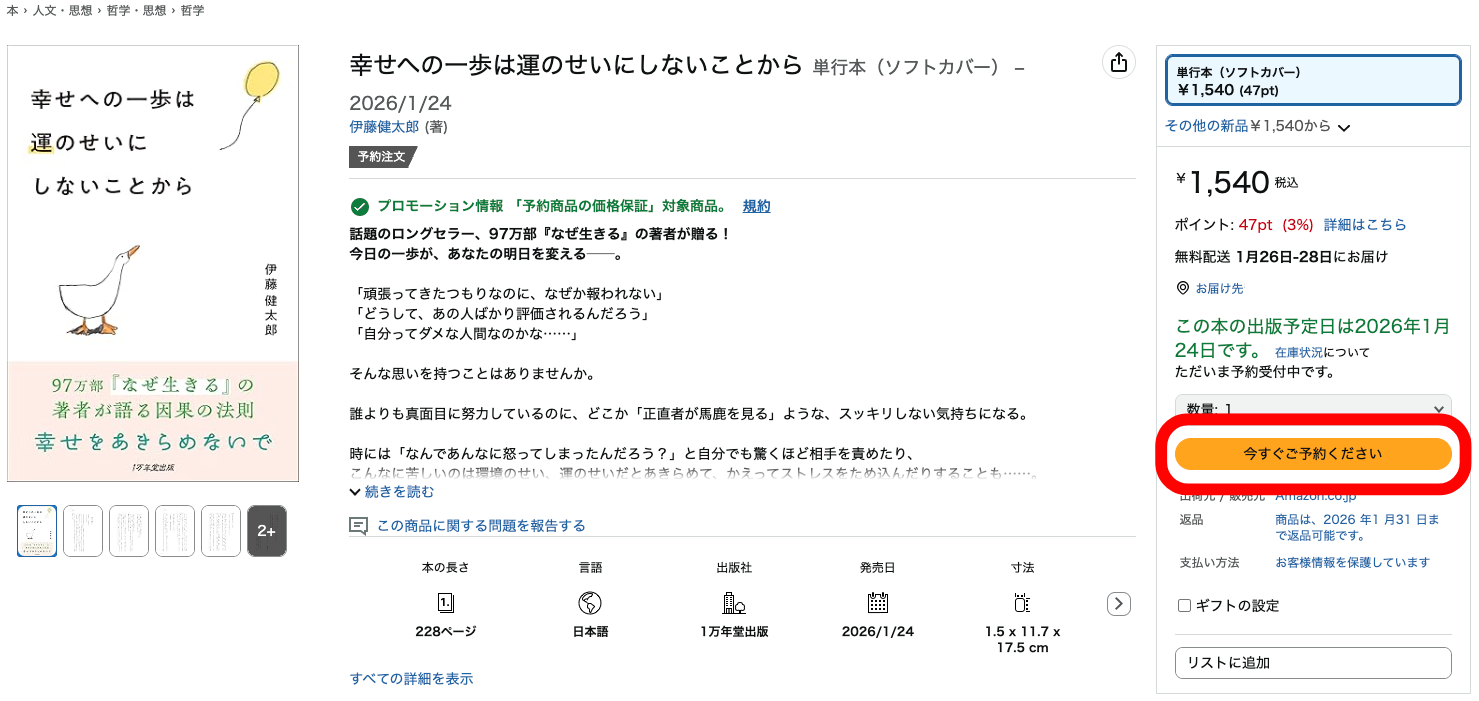Click the publisher building icon above 1万年堂出版
Image resolution: width=1479 pixels, height=701 pixels.
(x=734, y=603)
